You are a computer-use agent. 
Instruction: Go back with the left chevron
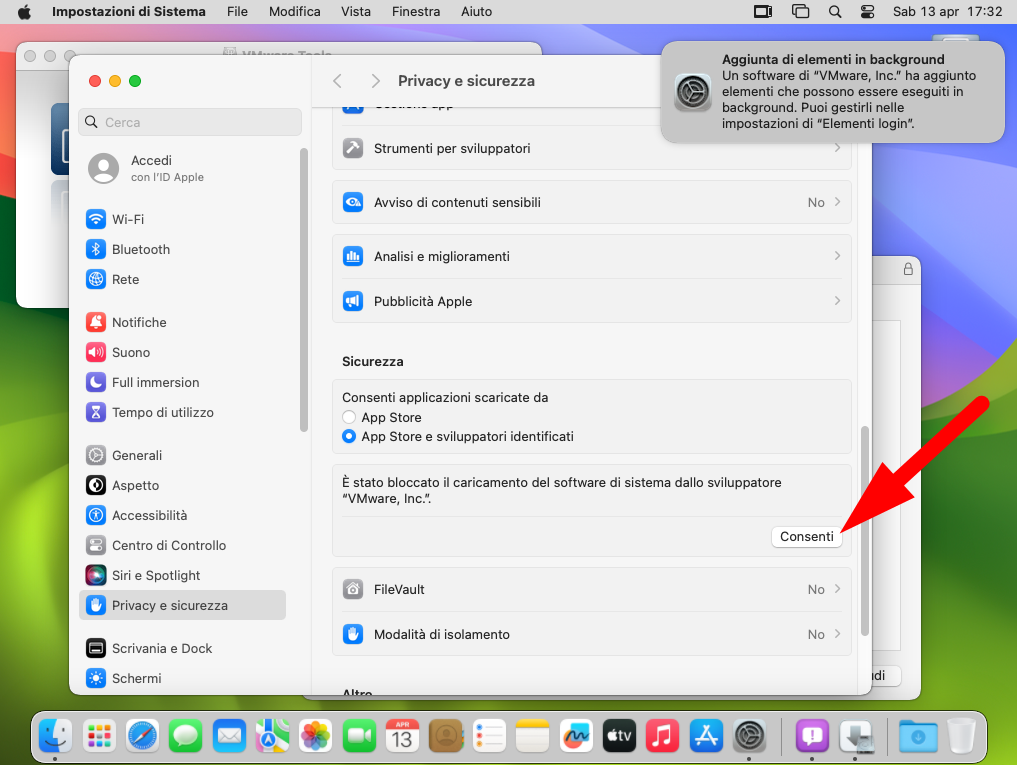(x=337, y=80)
